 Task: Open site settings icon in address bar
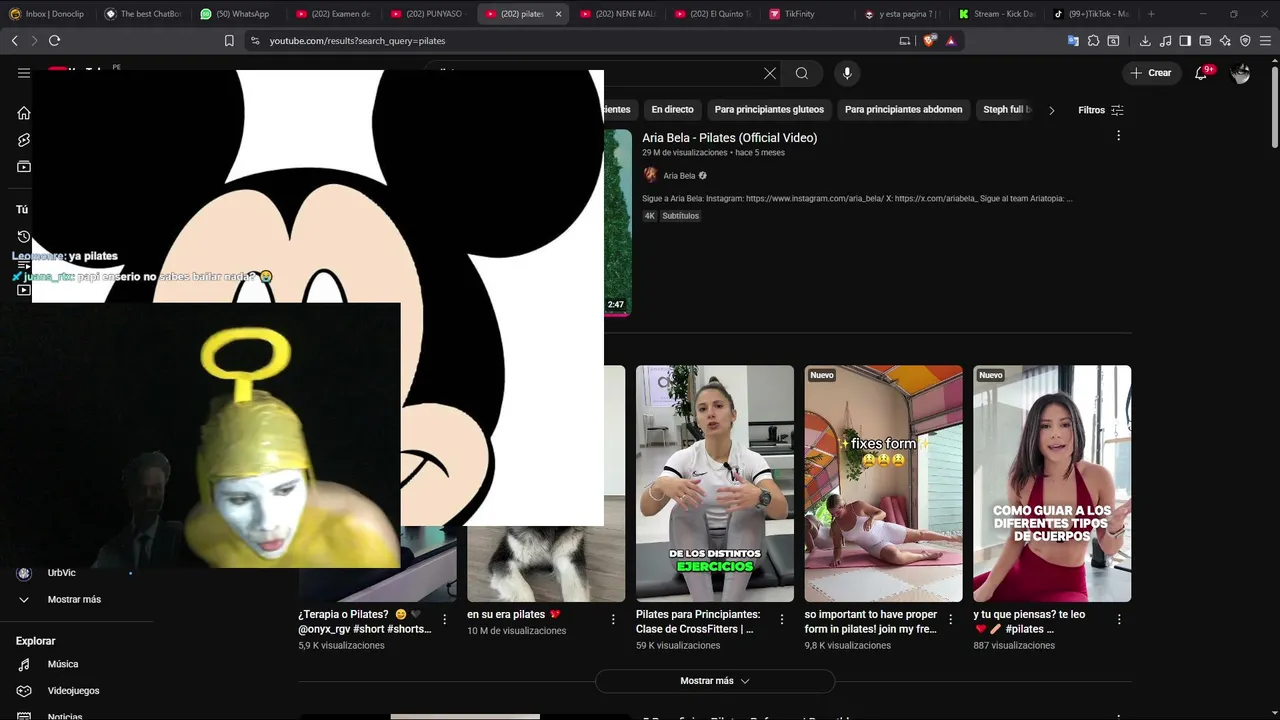pos(255,41)
